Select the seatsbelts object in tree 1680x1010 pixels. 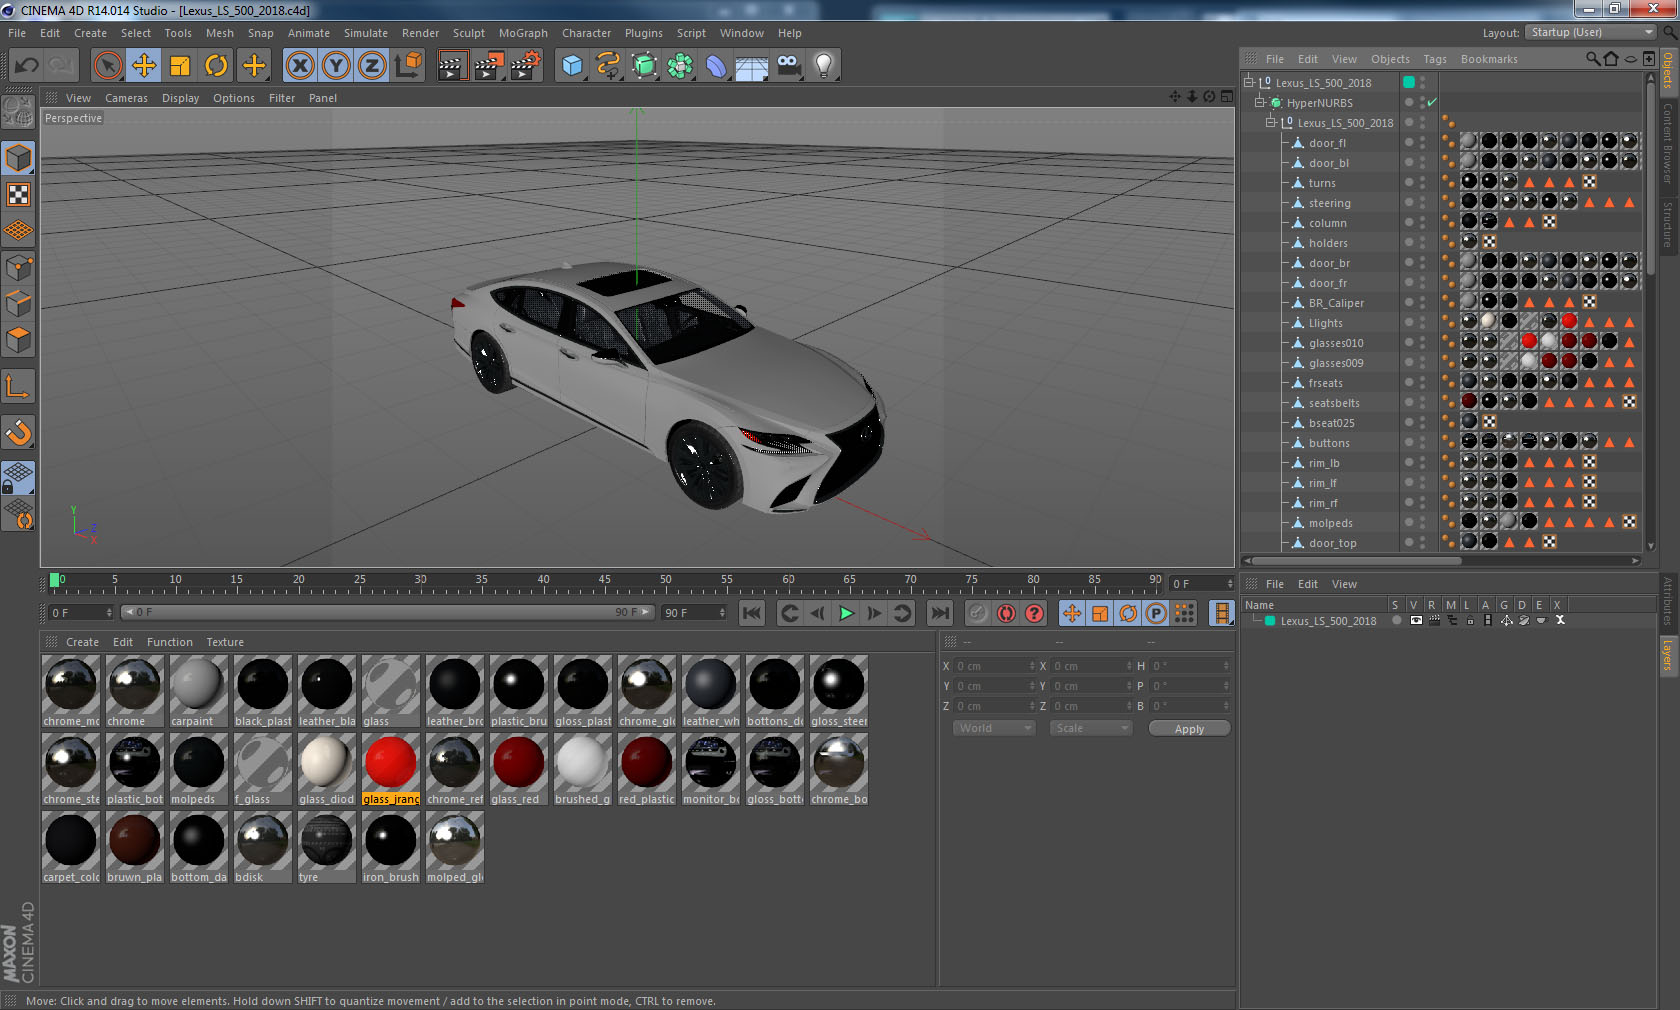[x=1334, y=403]
